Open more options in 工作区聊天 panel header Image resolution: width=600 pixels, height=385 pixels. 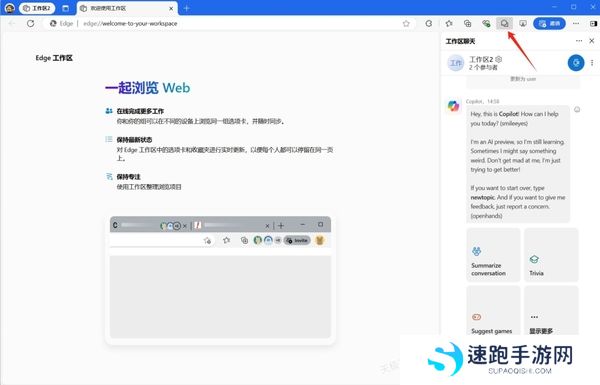pyautogui.click(x=579, y=41)
